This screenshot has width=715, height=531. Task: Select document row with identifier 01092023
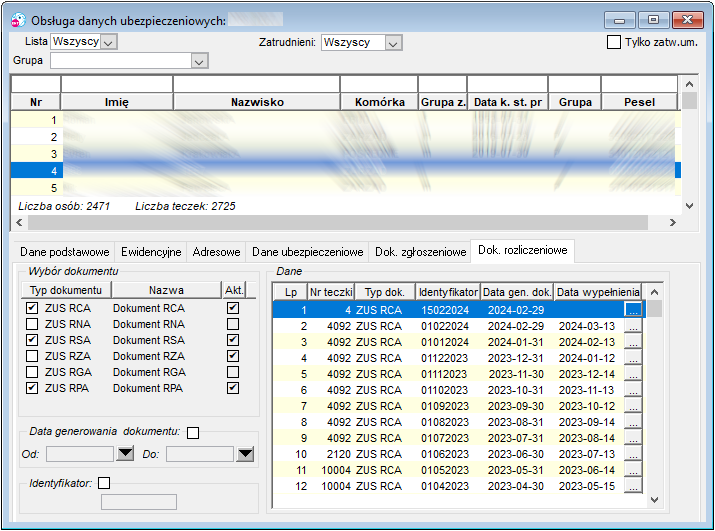point(459,406)
